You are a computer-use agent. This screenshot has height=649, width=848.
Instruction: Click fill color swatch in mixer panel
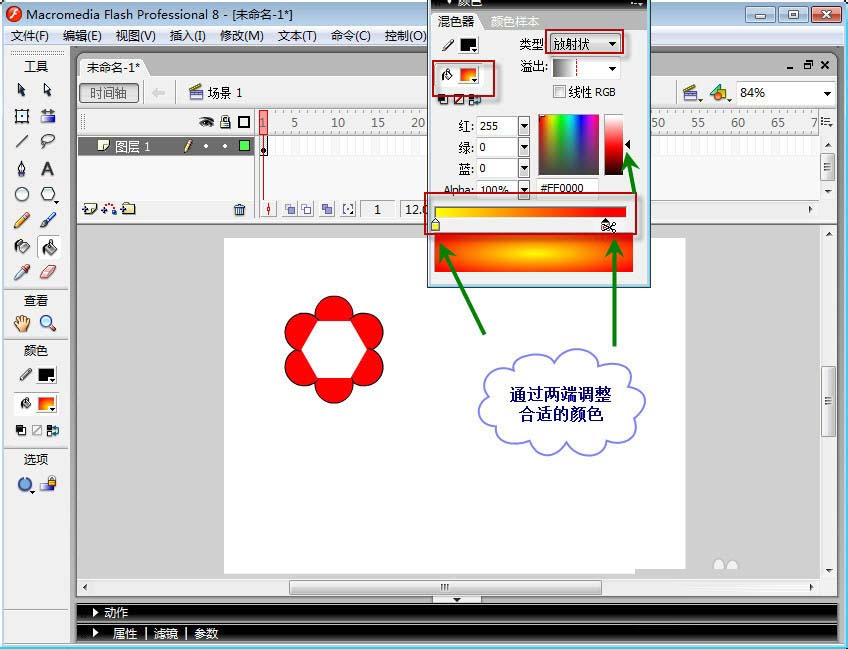coord(468,75)
